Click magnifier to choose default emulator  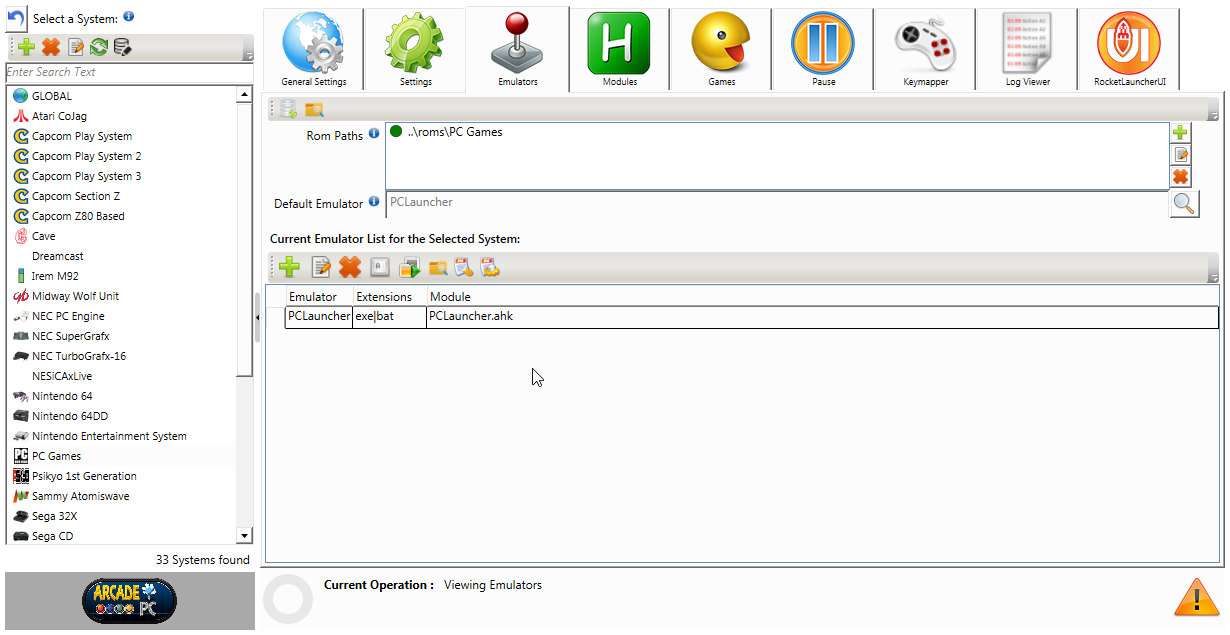coord(1183,204)
